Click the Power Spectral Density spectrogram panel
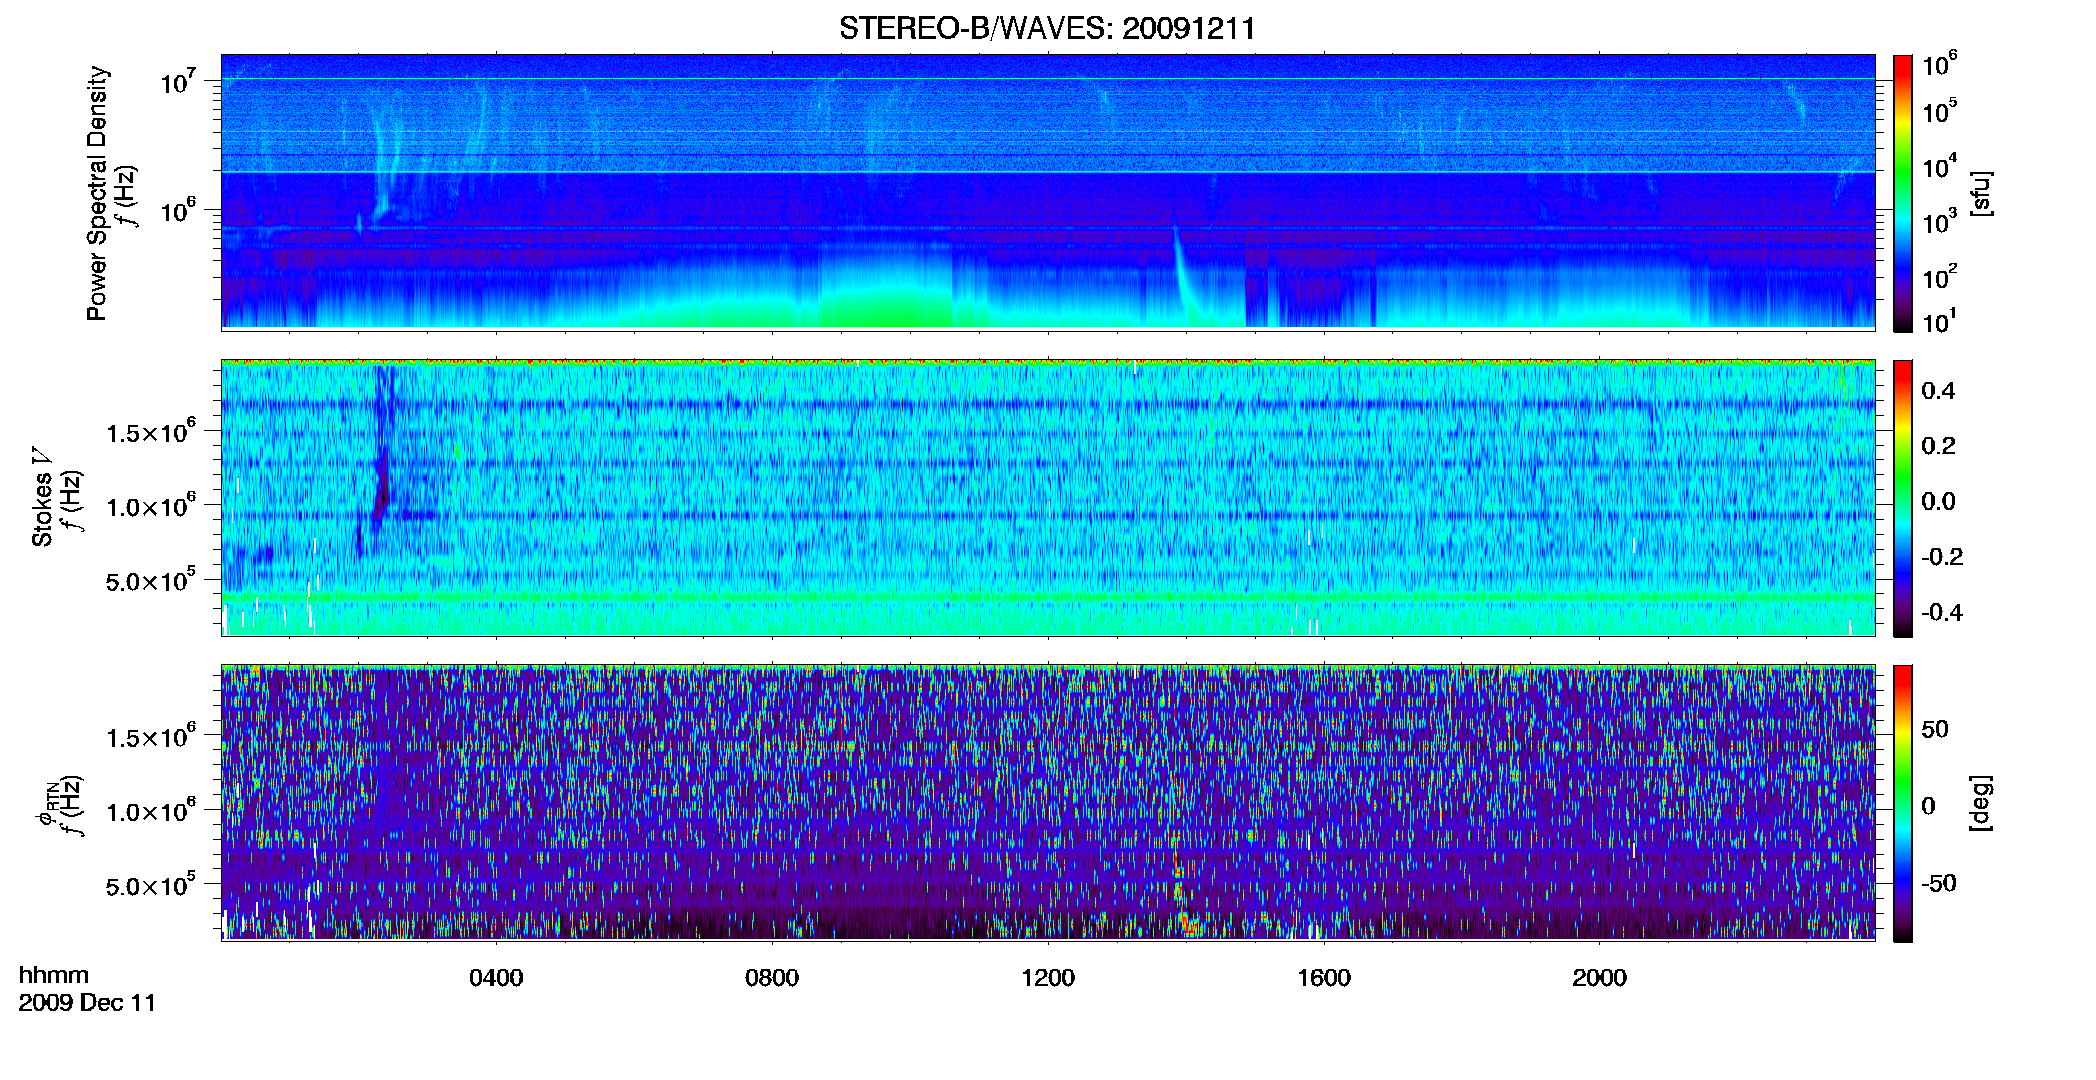Screen dimensions: 2096x1080 1048,191
